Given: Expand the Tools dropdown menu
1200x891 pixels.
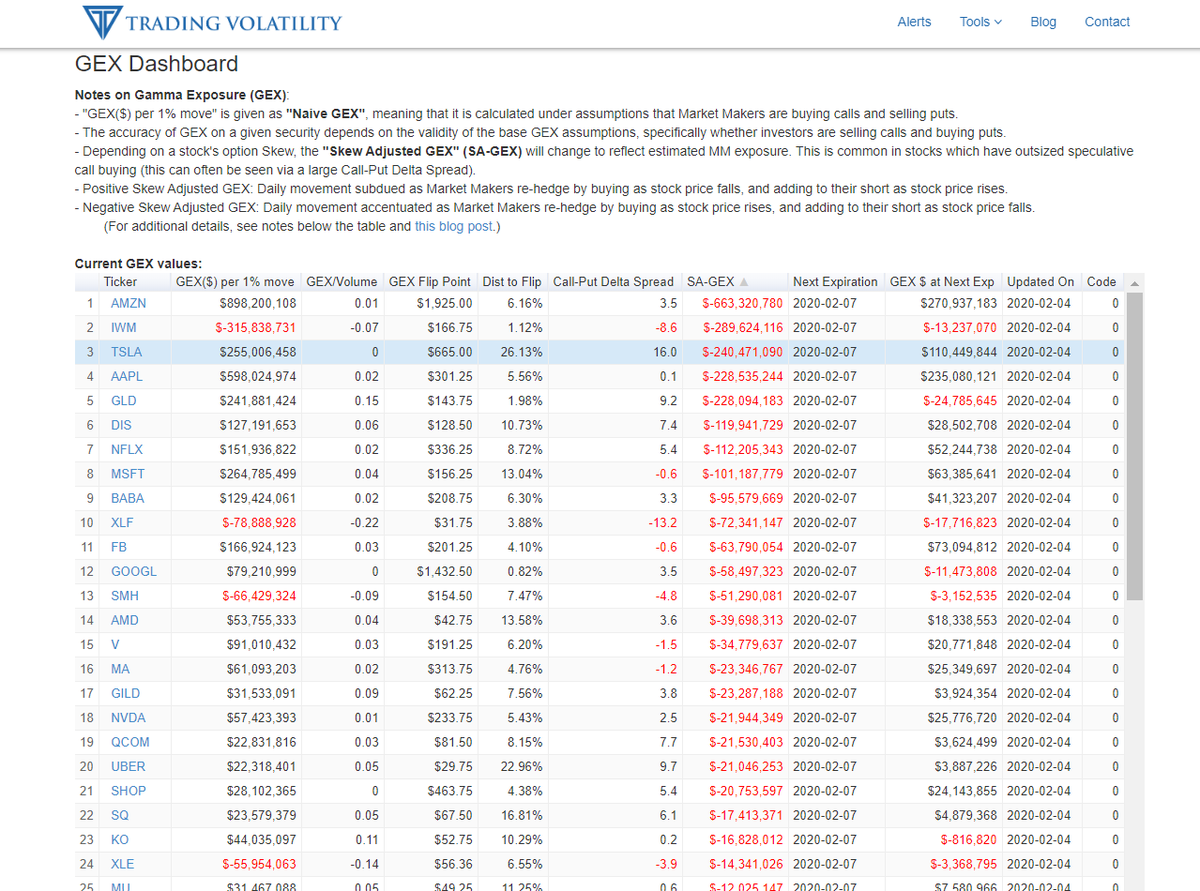Looking at the screenshot, I should pyautogui.click(x=980, y=22).
